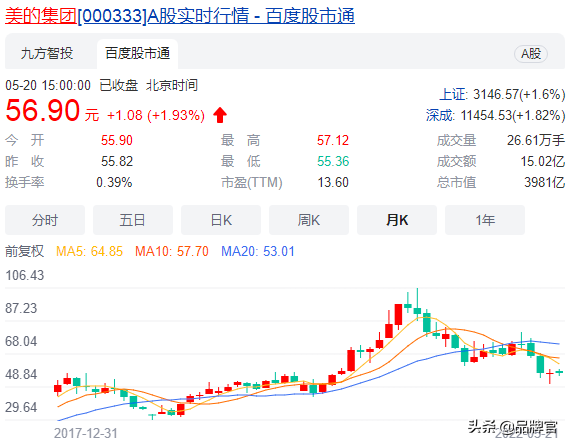Select the 周K chart tab
This screenshot has height=446, width=570.
coord(309,220)
